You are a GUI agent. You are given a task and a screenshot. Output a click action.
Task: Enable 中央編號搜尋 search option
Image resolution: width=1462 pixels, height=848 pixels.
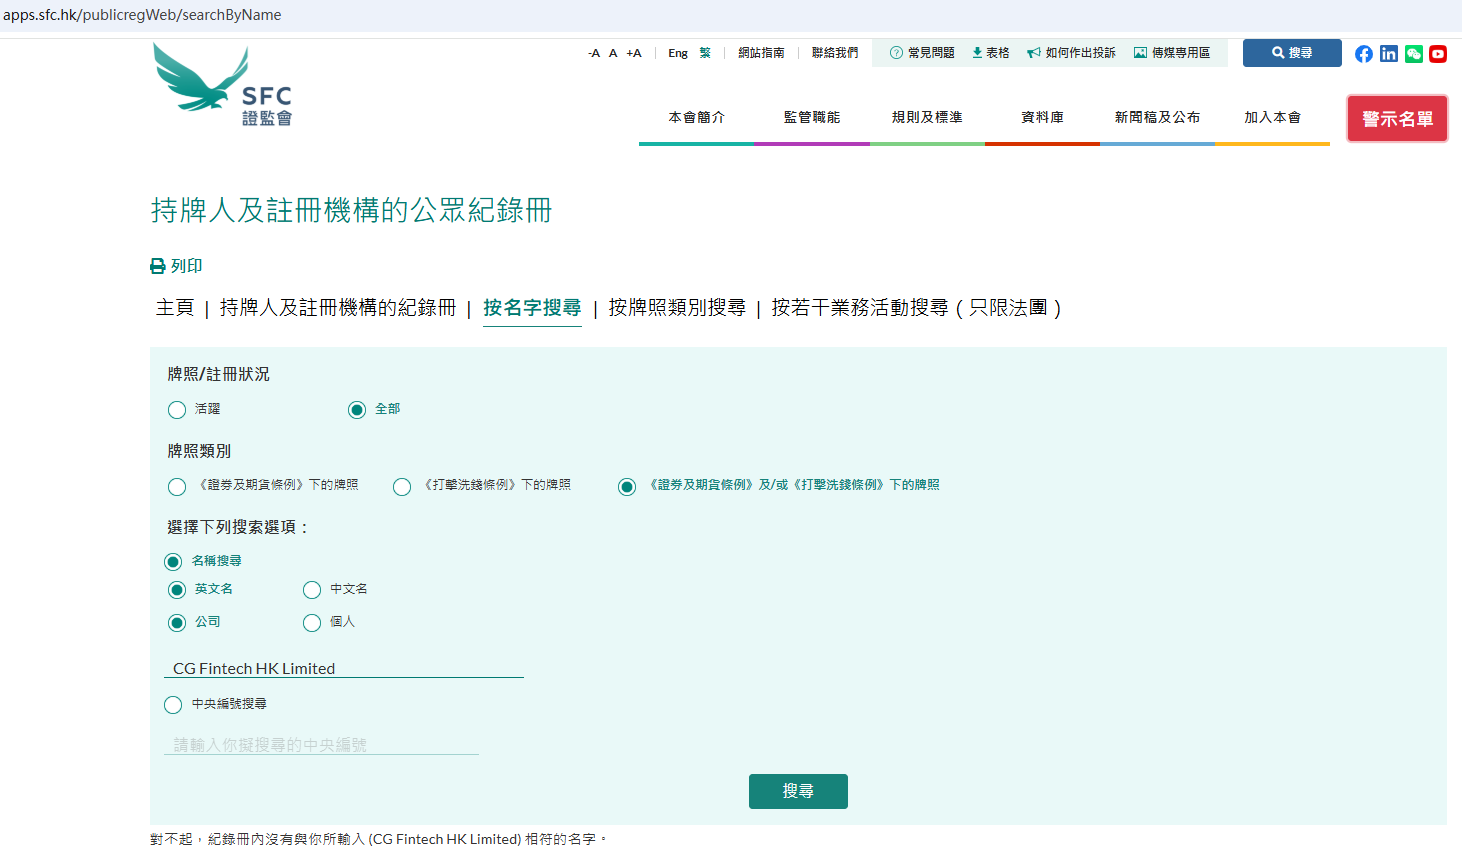click(x=173, y=705)
